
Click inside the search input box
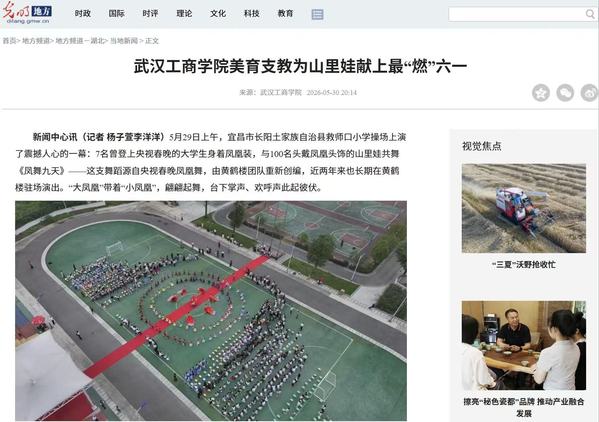[516, 14]
